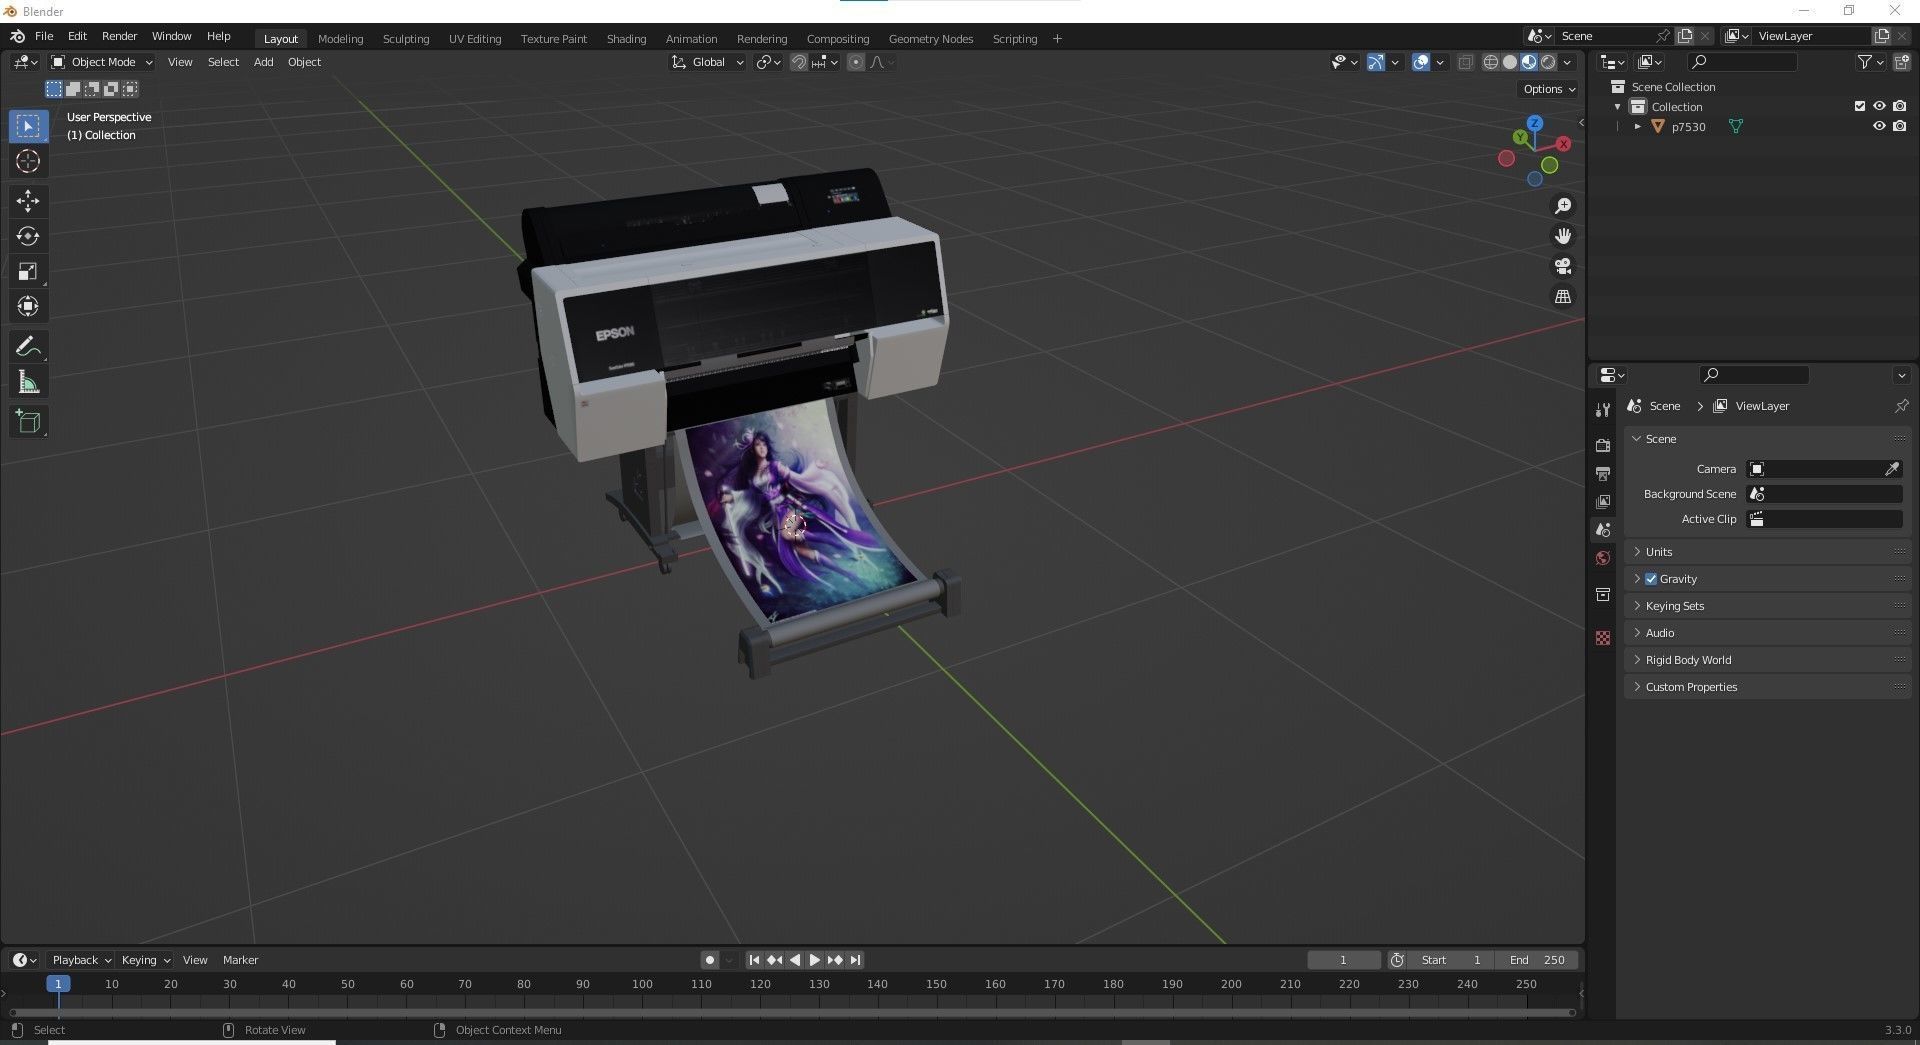Switch to wireframe viewport shading
Screen dimensions: 1920x1045
(1490, 62)
